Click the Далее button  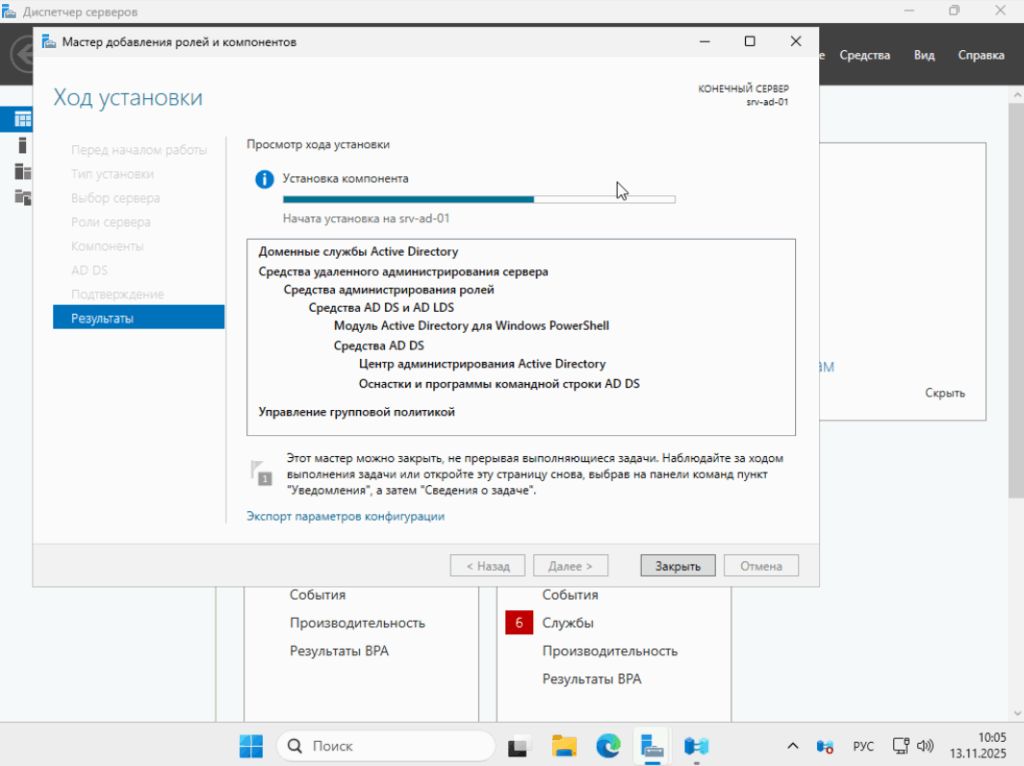[x=570, y=566]
